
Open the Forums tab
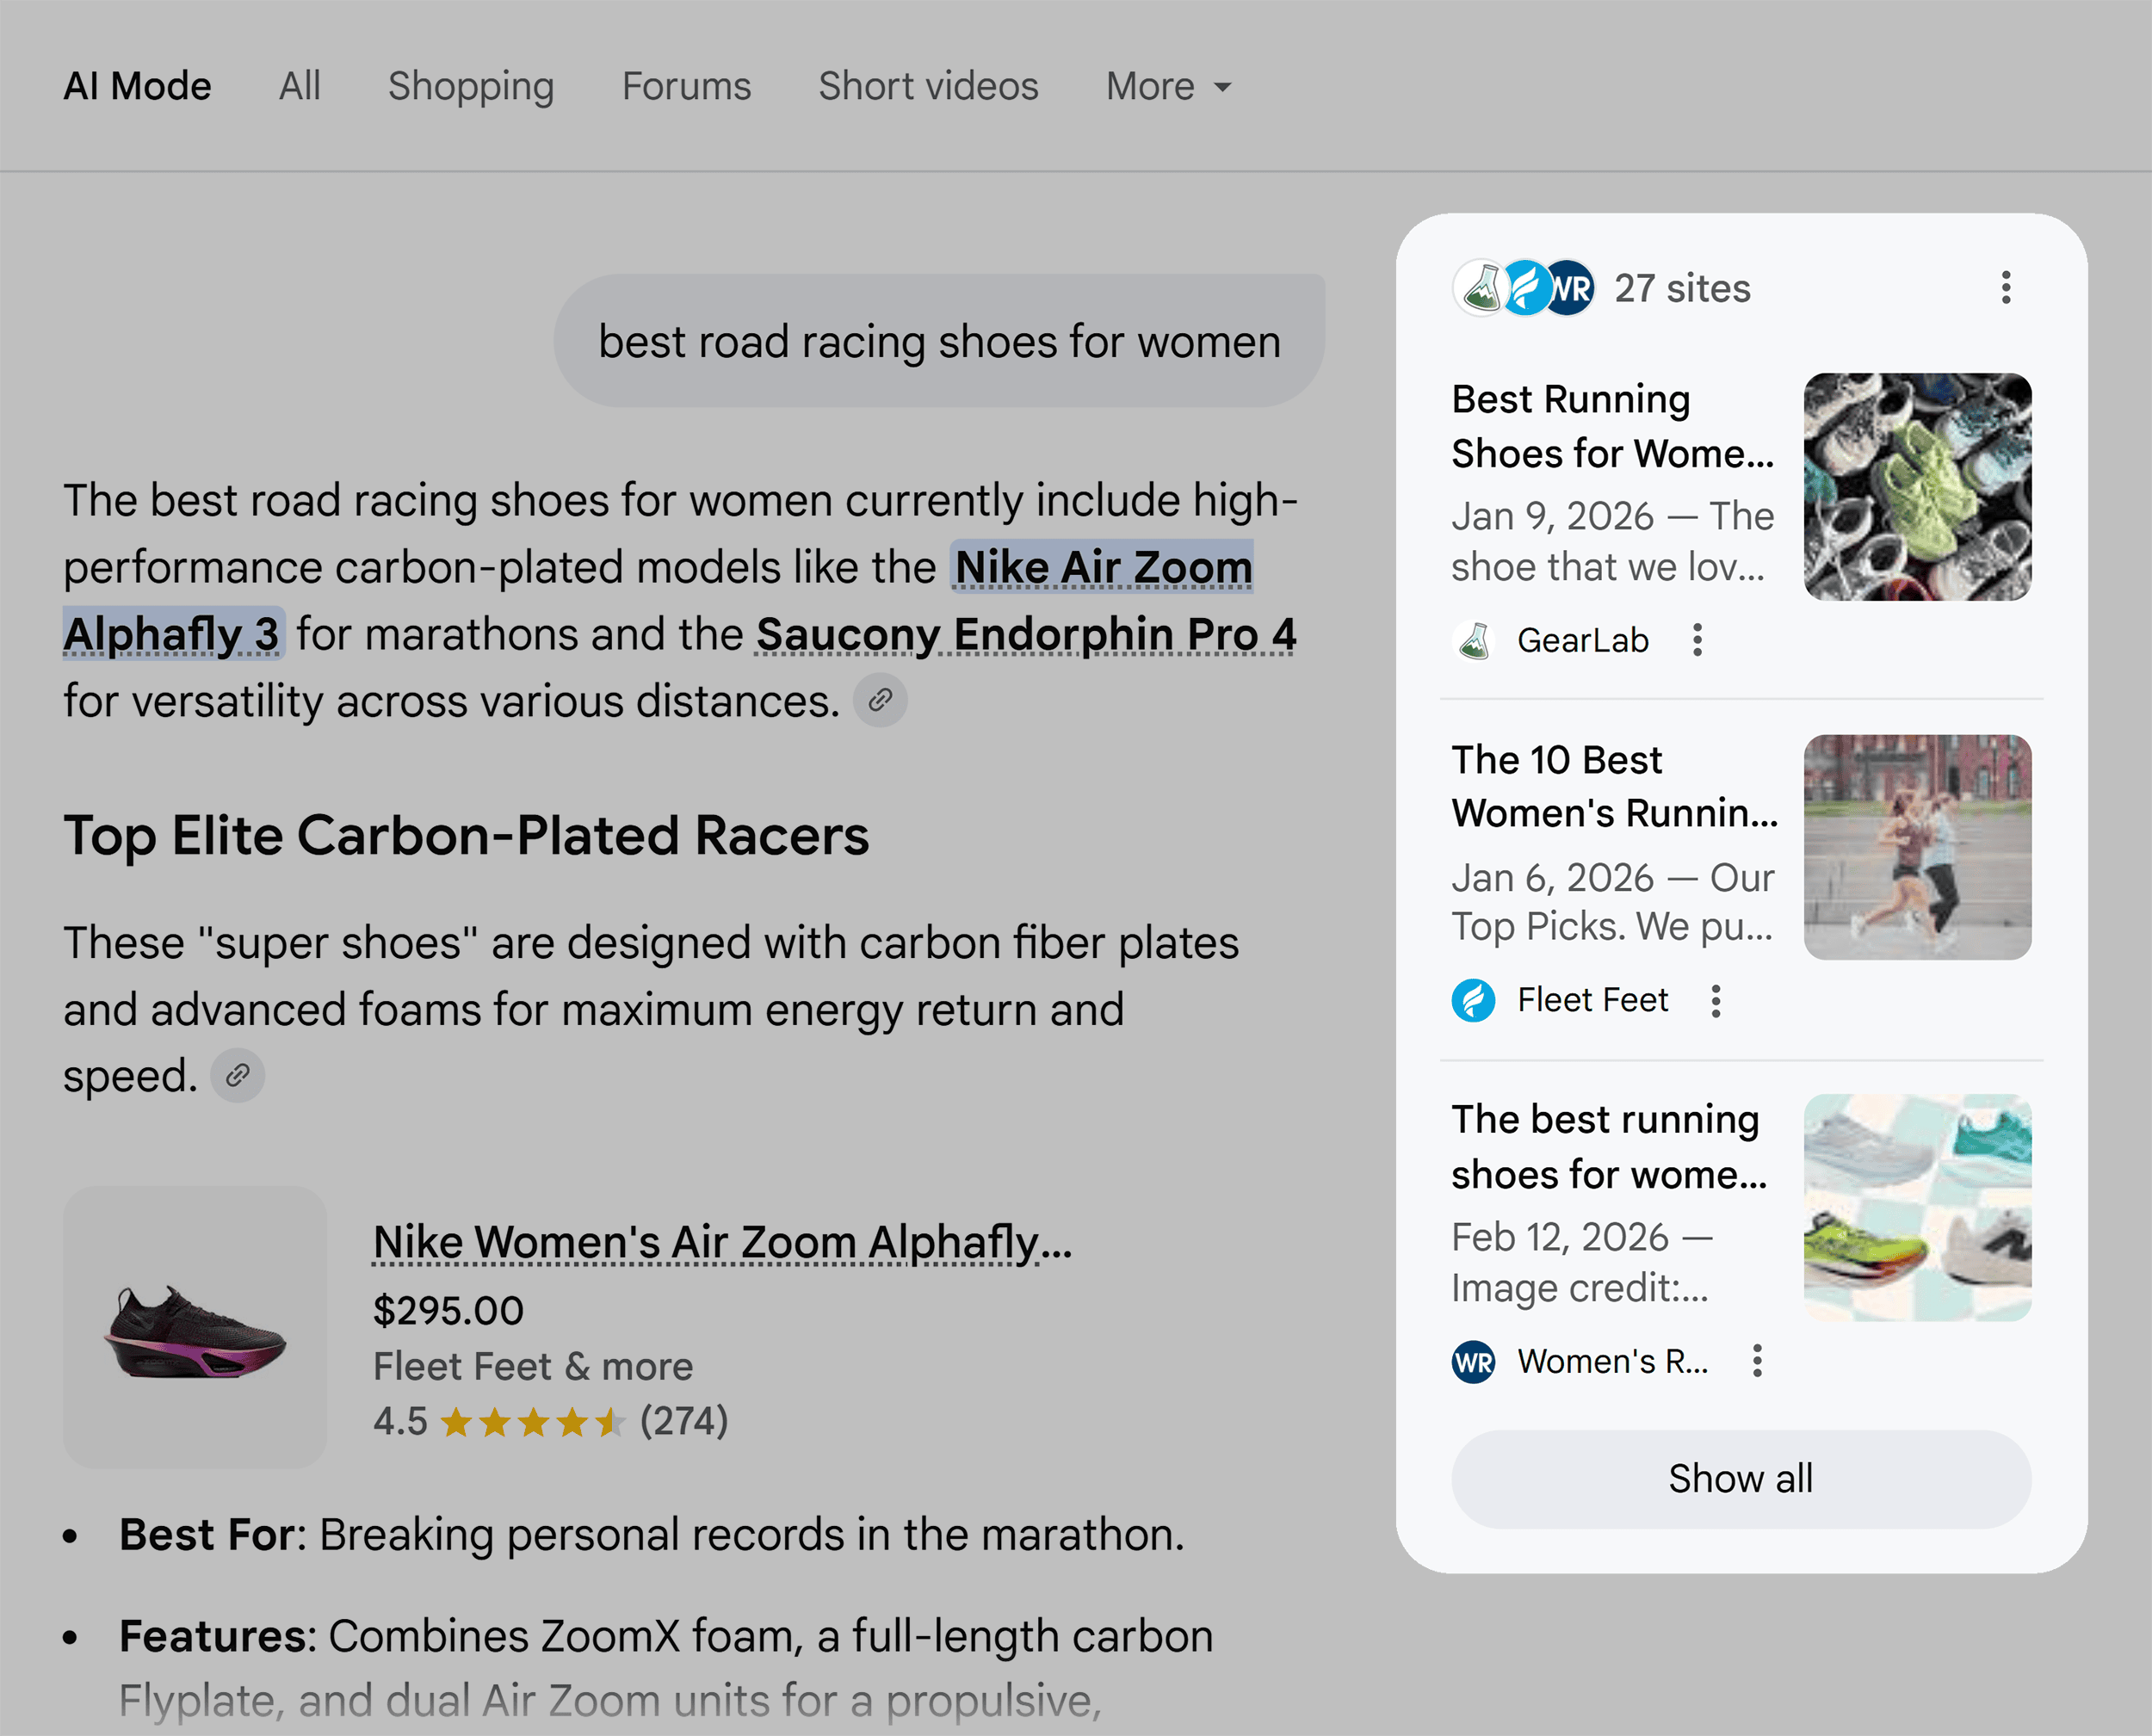(x=687, y=86)
